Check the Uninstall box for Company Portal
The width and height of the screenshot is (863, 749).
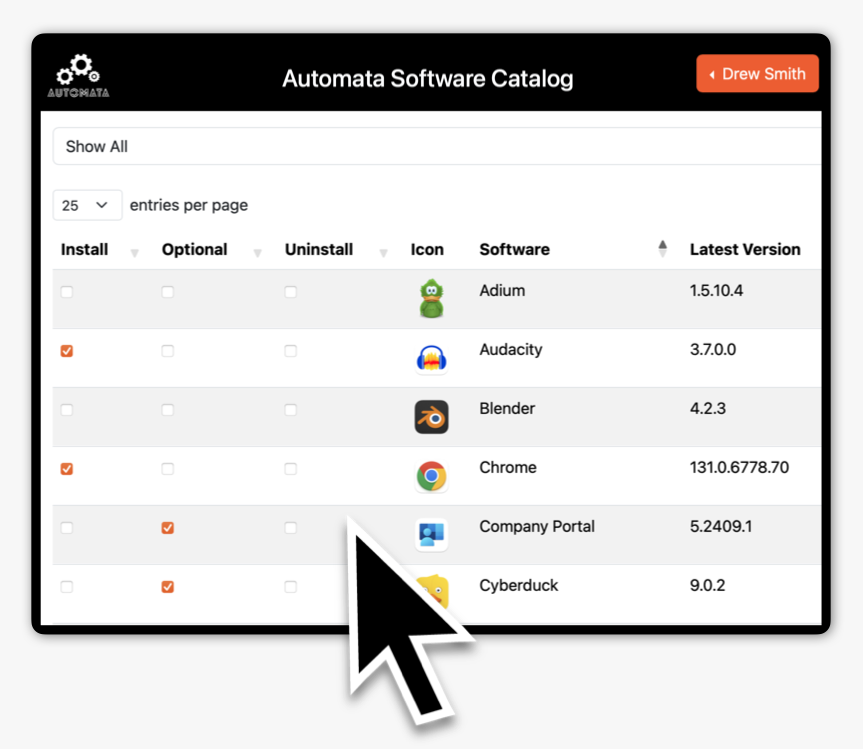coord(291,528)
